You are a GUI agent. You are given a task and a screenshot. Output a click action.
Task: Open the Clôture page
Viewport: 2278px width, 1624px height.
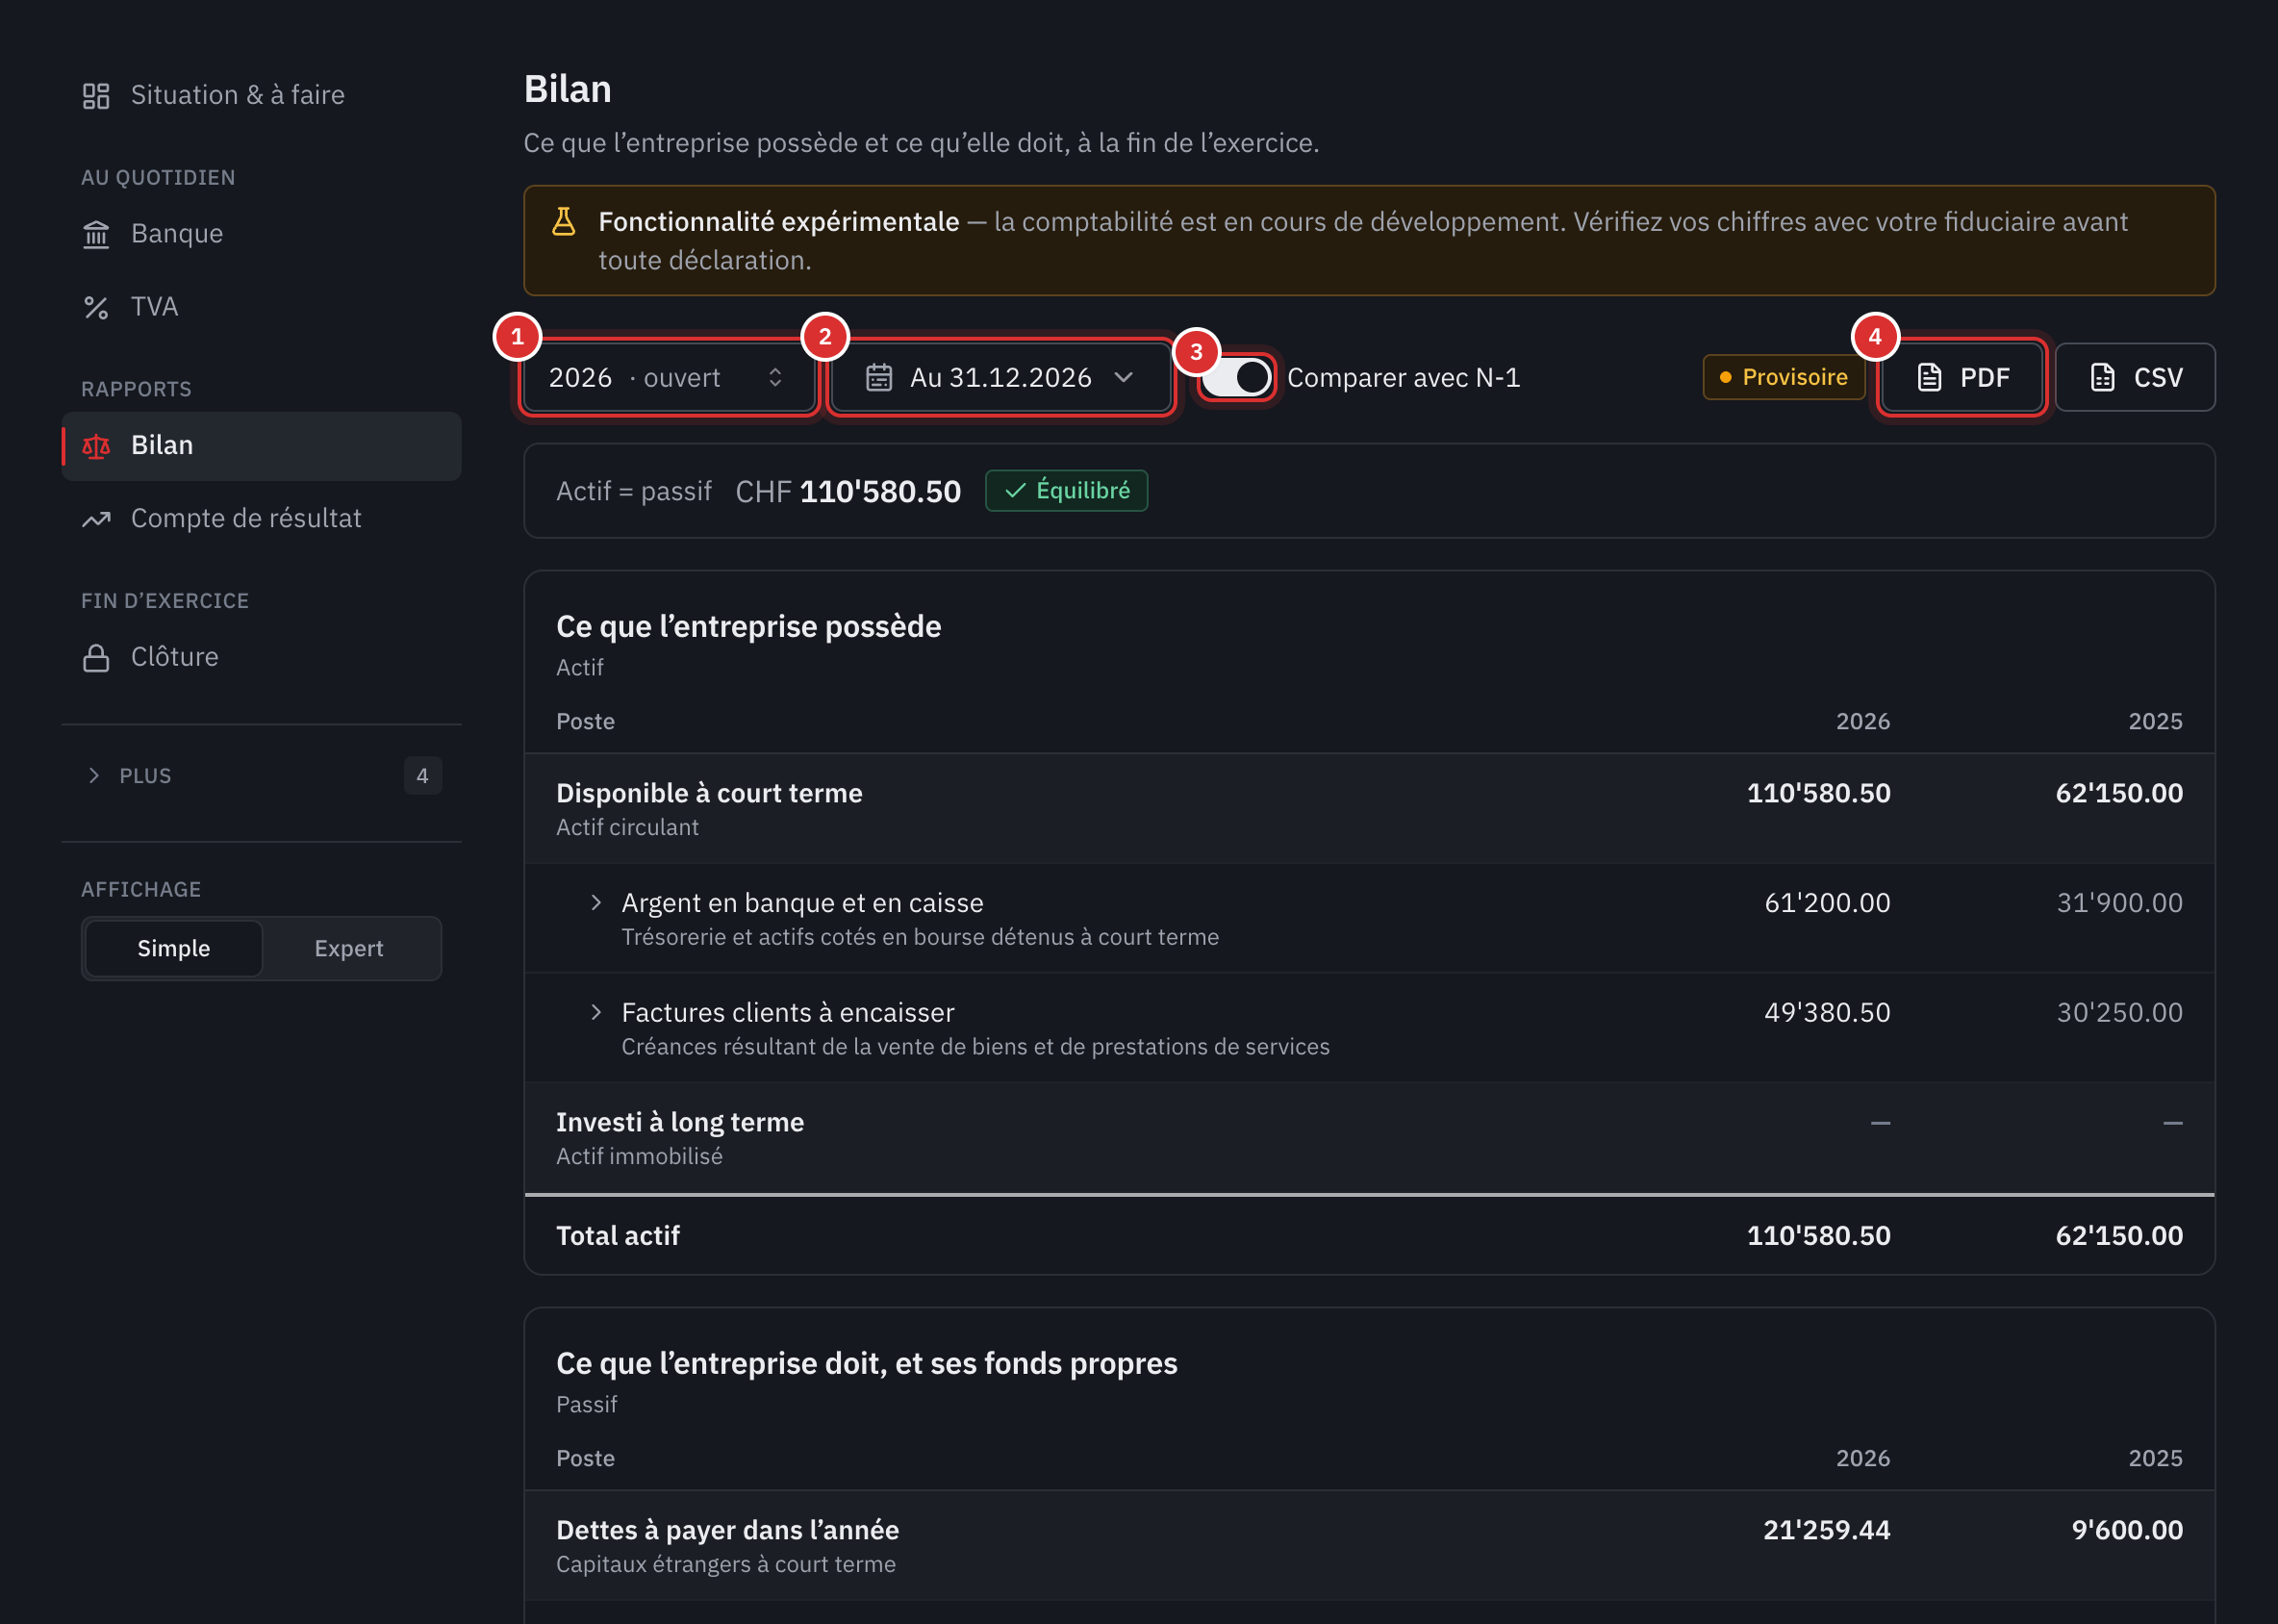pos(261,657)
